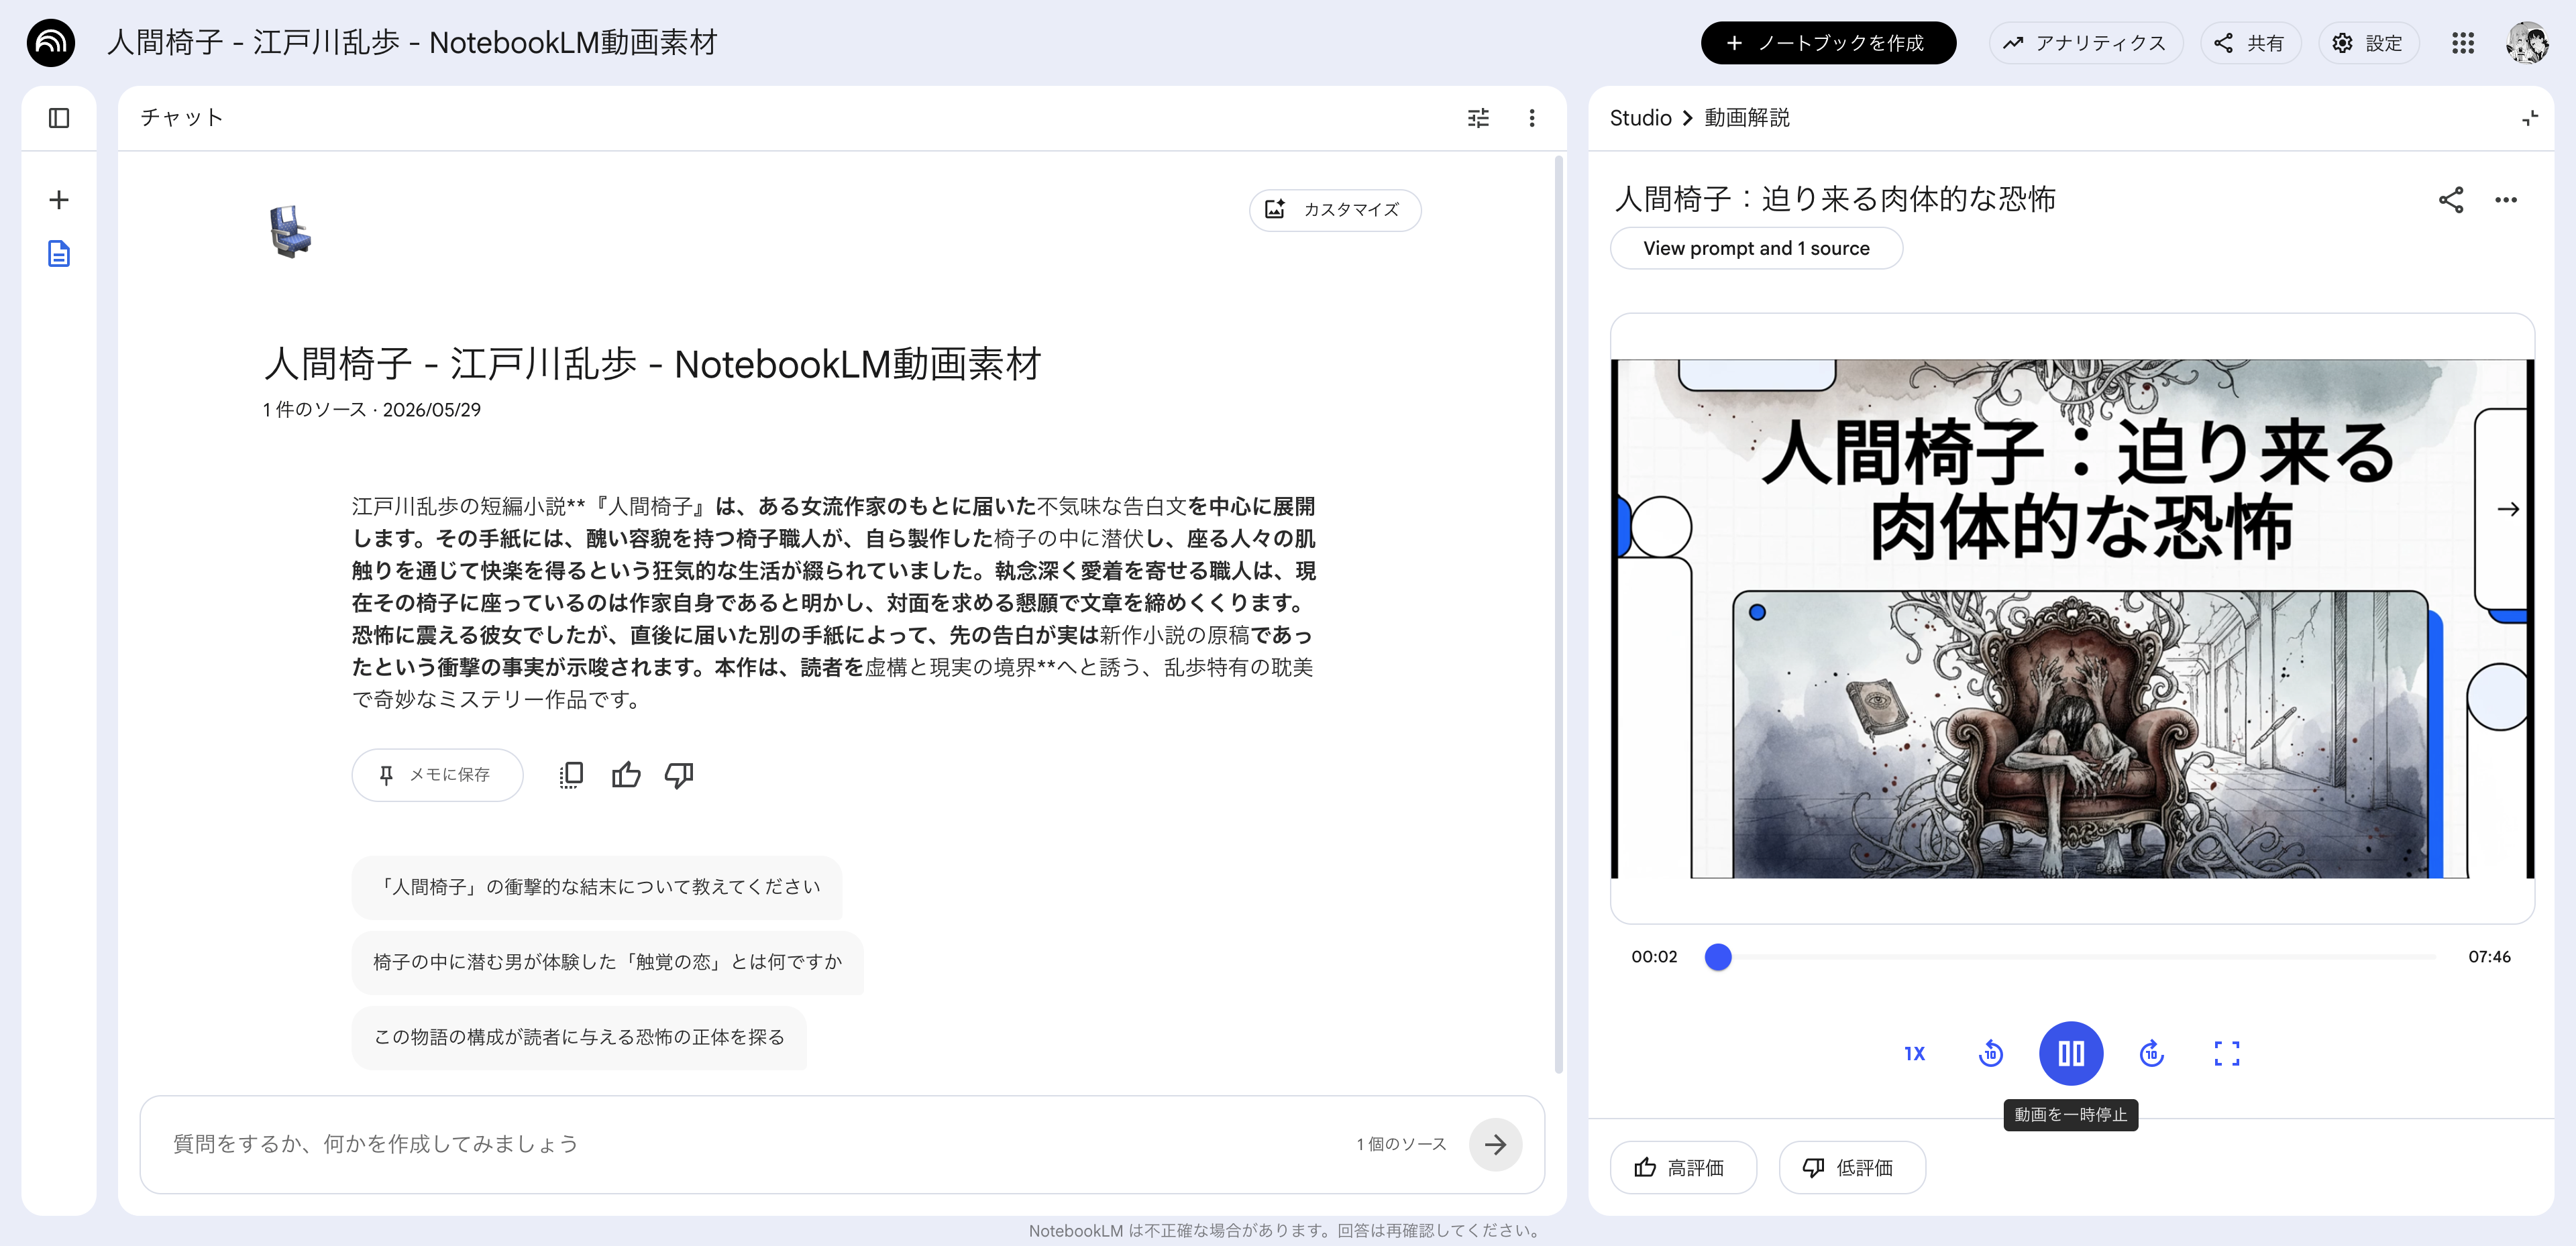Rate the video 低評価
The image size is (2576, 1246).
pyautogui.click(x=1852, y=1167)
